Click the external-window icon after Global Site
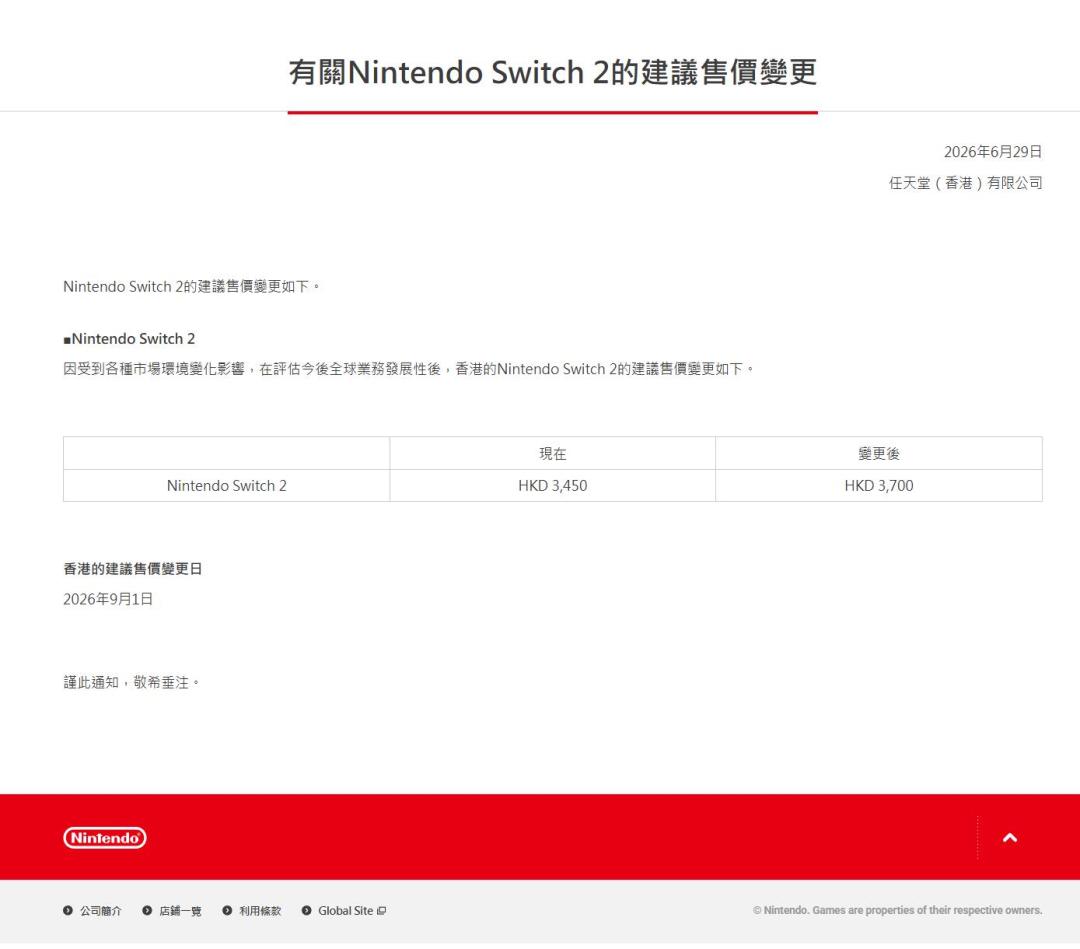Image resolution: width=1080 pixels, height=949 pixels. click(x=382, y=910)
